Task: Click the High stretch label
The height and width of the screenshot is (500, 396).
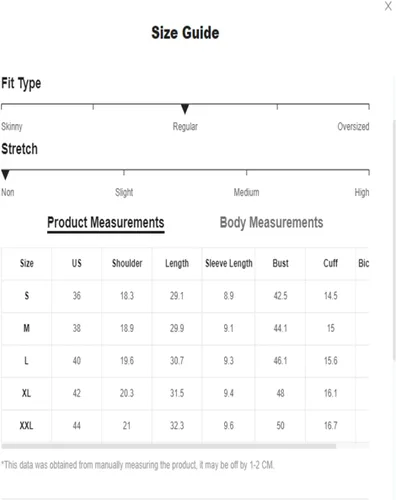Action: 362,192
